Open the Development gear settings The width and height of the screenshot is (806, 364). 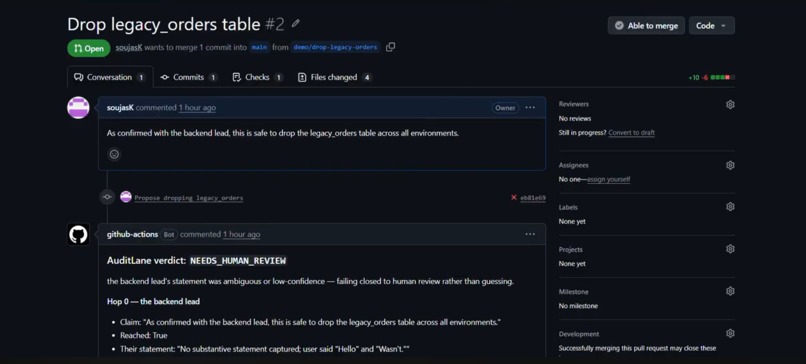point(730,334)
